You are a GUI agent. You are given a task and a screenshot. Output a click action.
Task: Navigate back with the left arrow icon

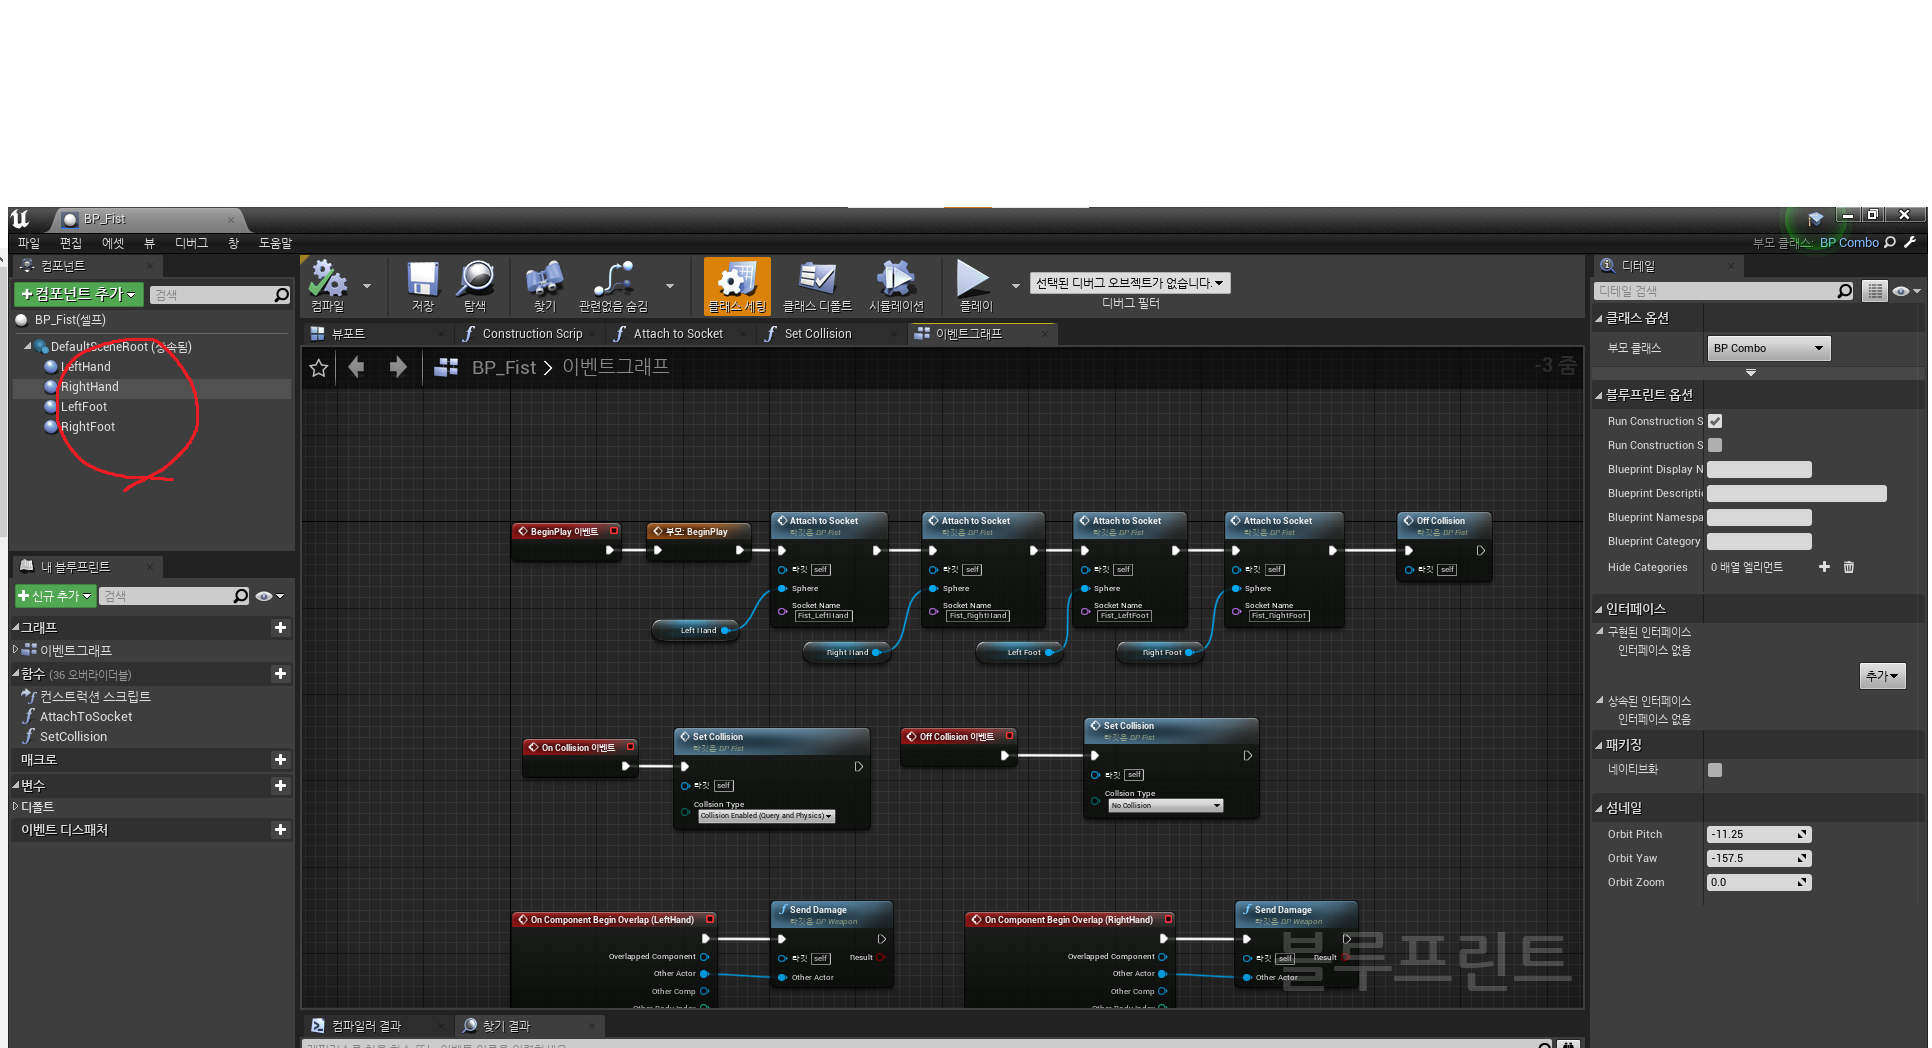pyautogui.click(x=356, y=367)
